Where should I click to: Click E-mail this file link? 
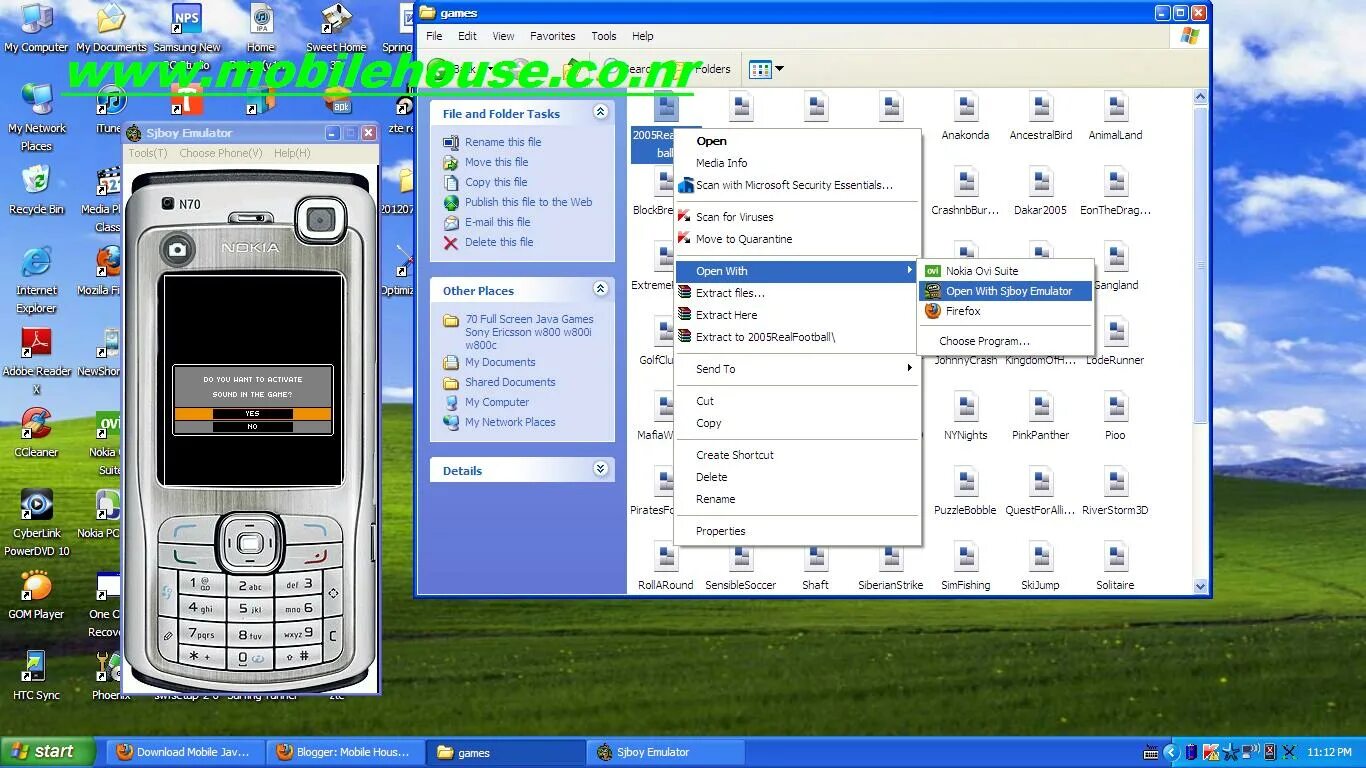pyautogui.click(x=497, y=222)
